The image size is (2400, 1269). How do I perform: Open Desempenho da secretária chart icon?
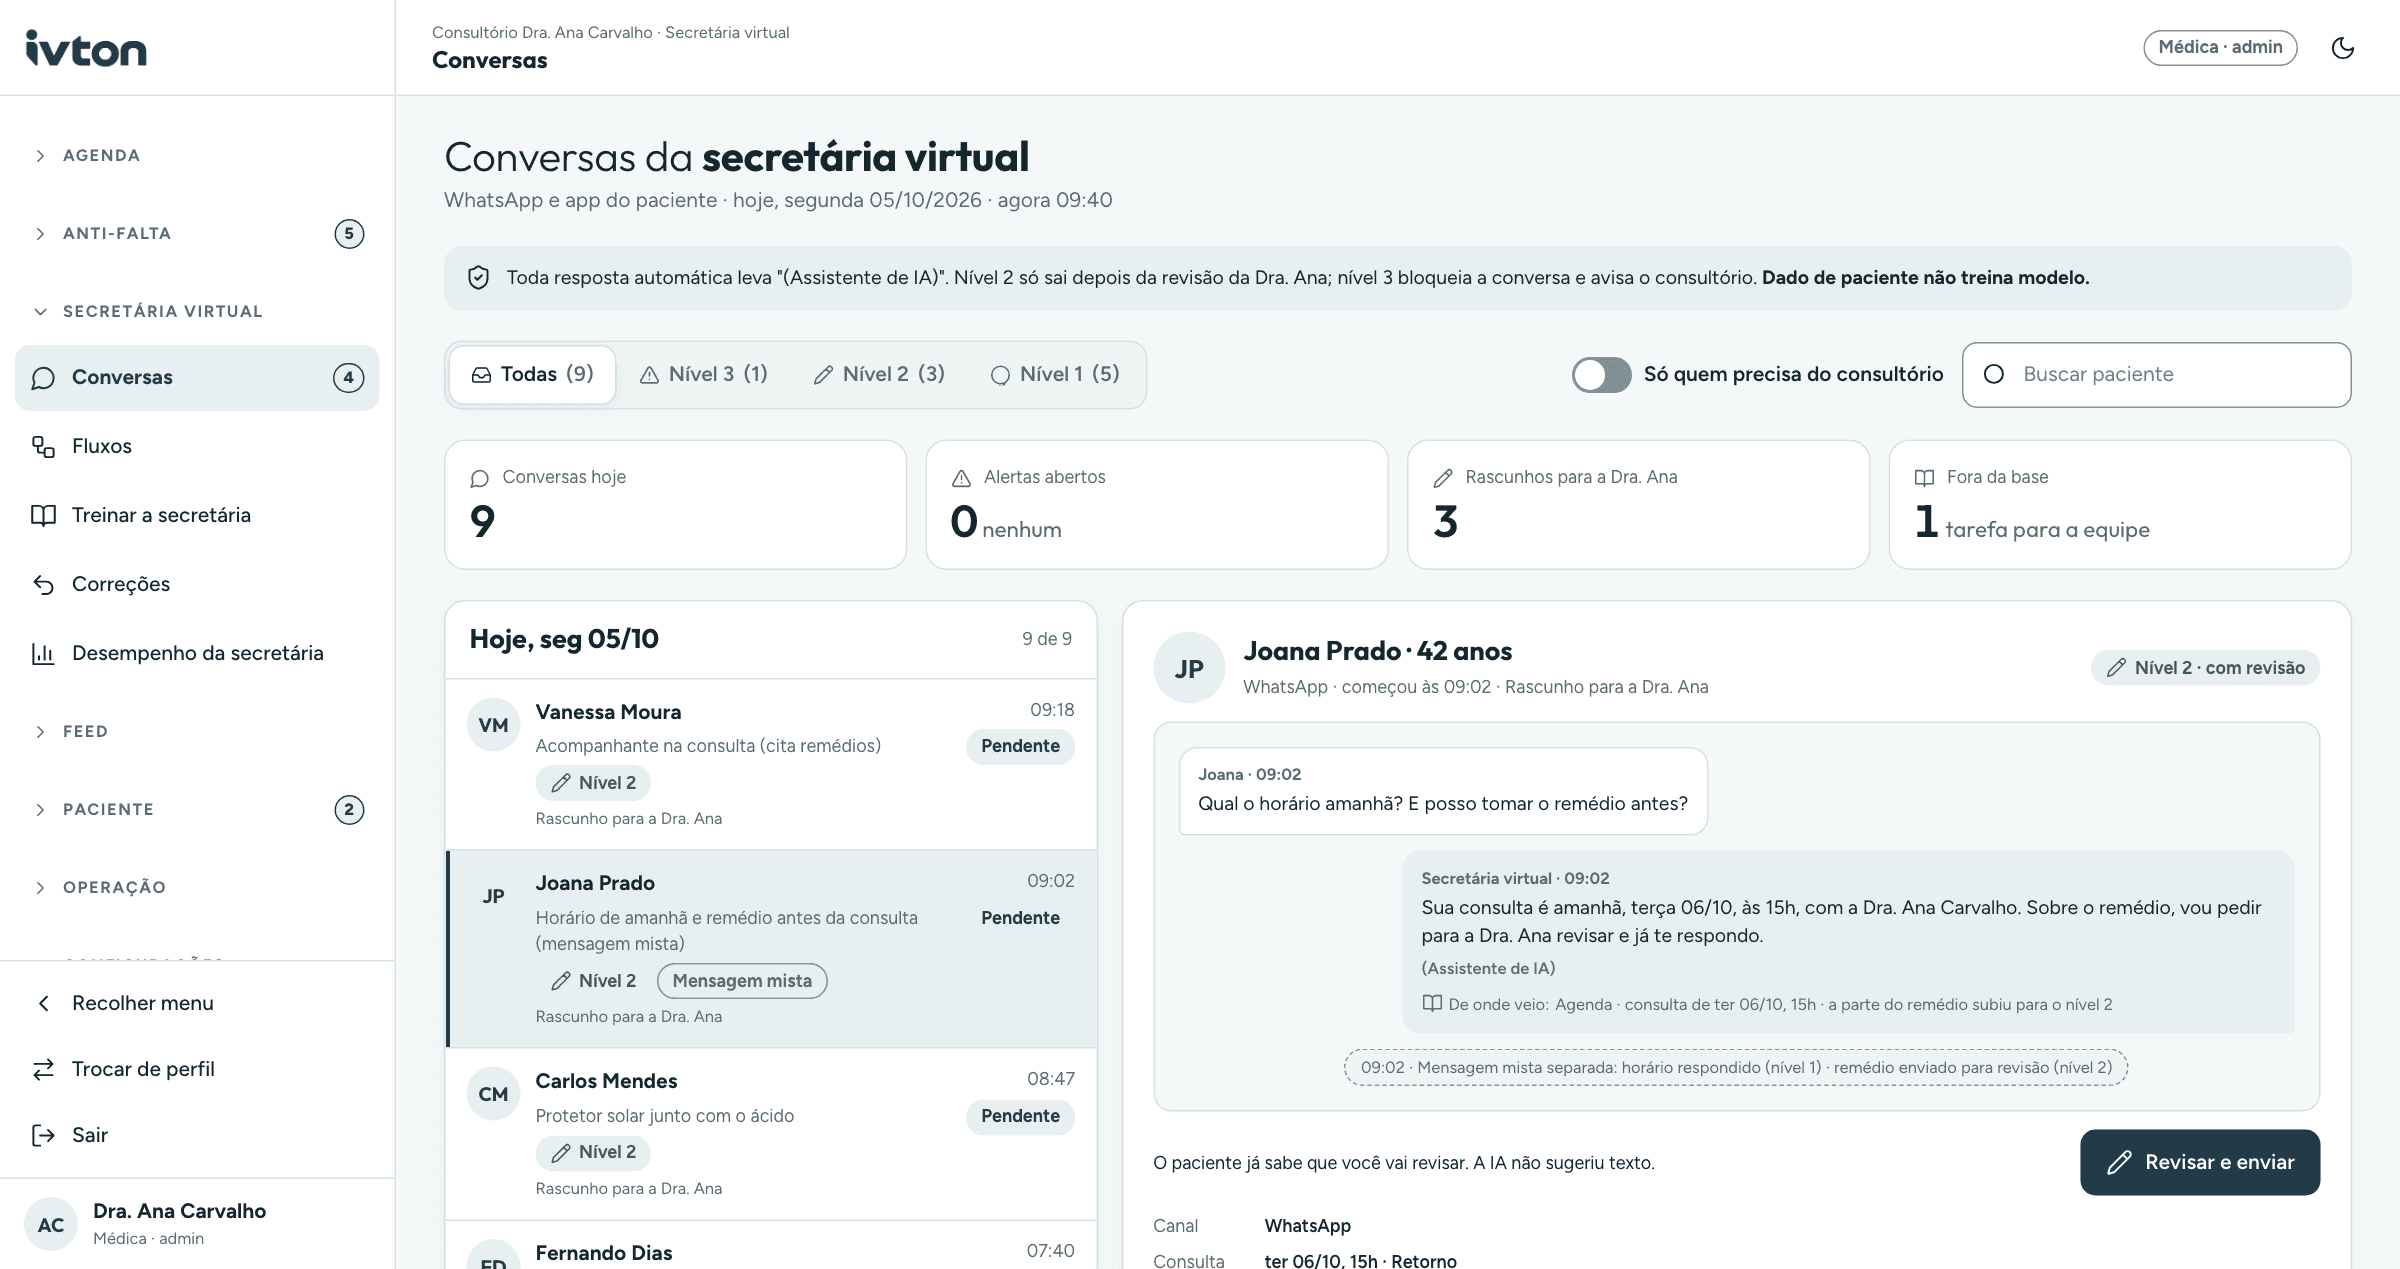[x=43, y=653]
